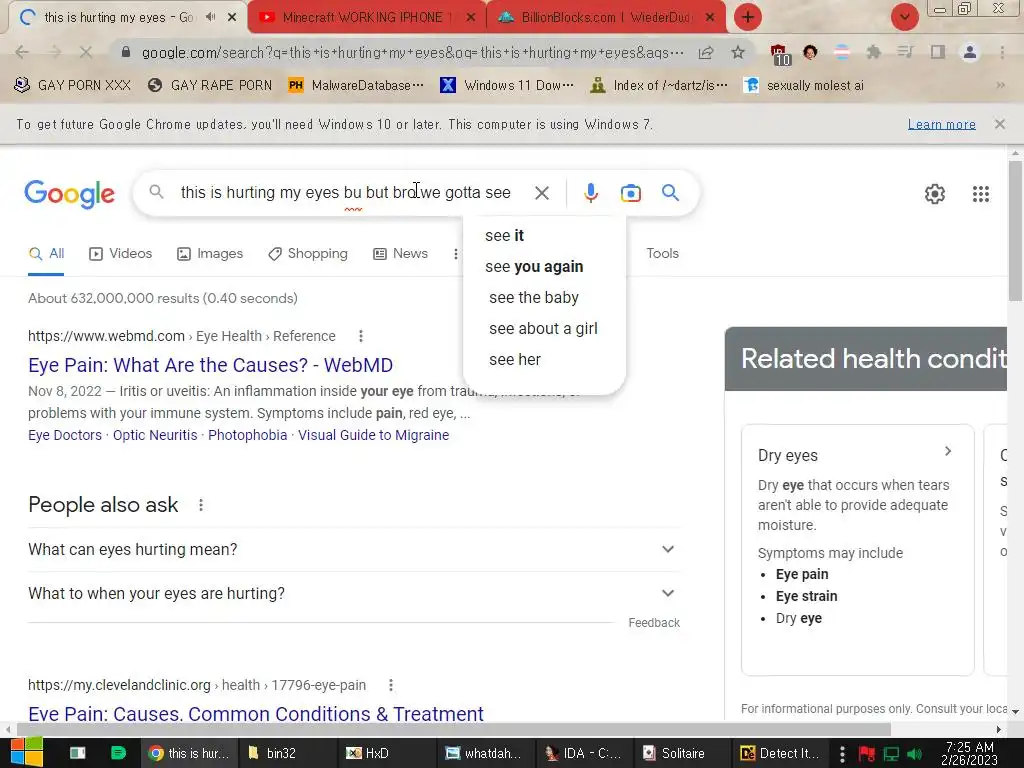The width and height of the screenshot is (1024, 768).
Task: Switch to the Shopping results tab
Action: (x=308, y=253)
